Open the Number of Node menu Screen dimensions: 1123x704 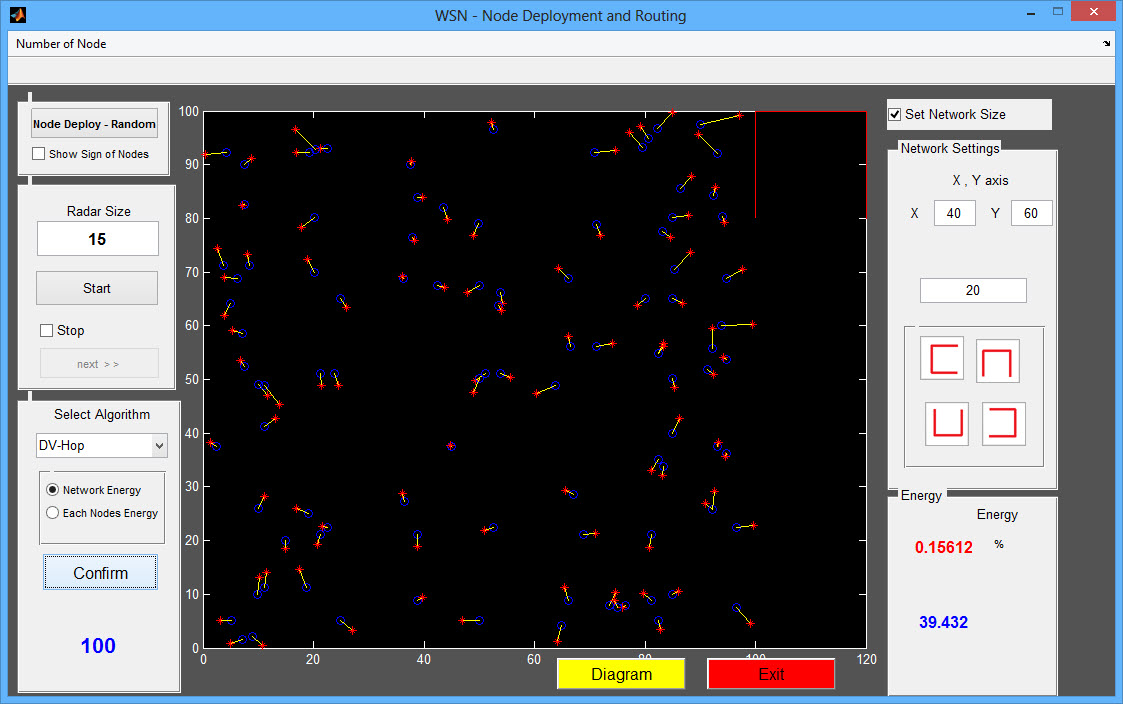pos(61,44)
